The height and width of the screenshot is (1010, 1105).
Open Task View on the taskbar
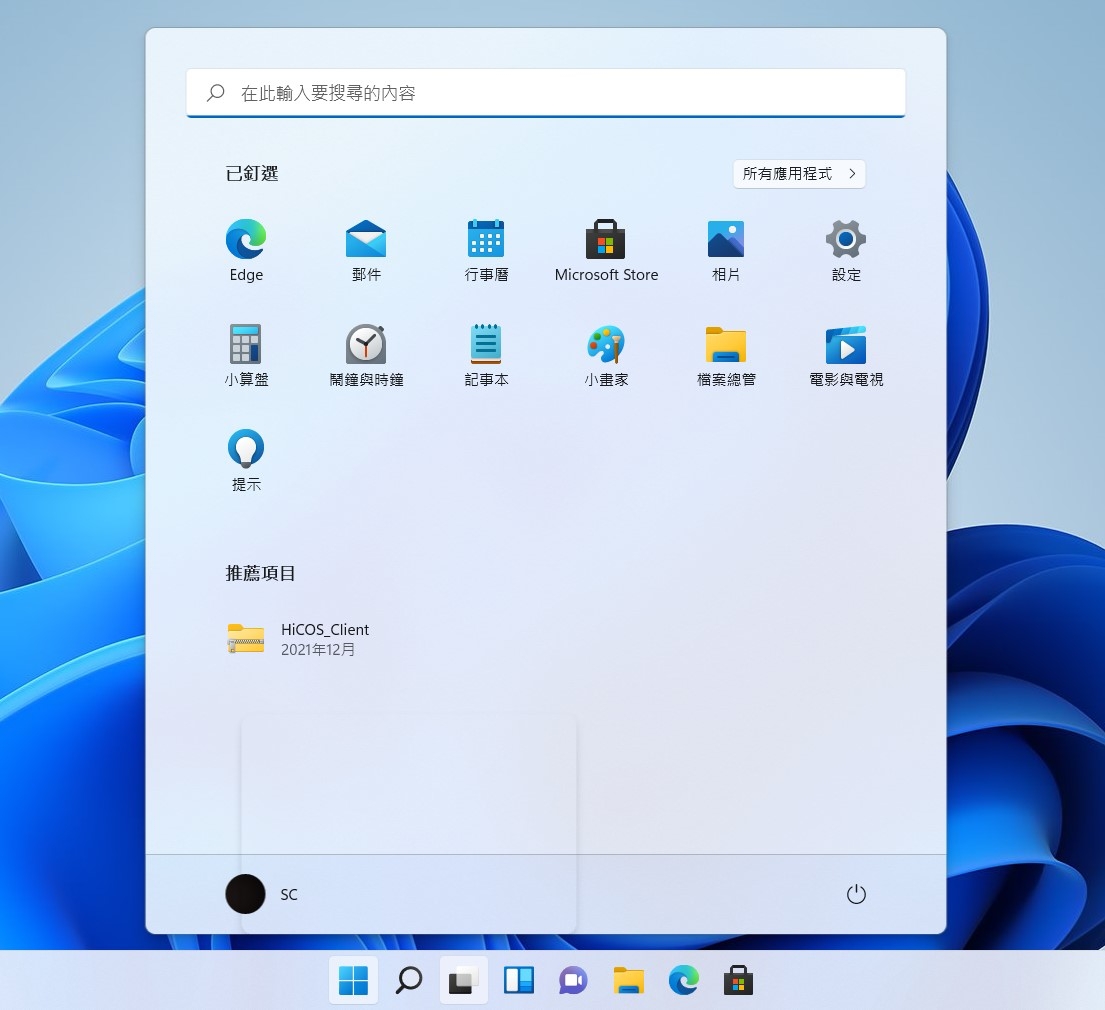[463, 981]
